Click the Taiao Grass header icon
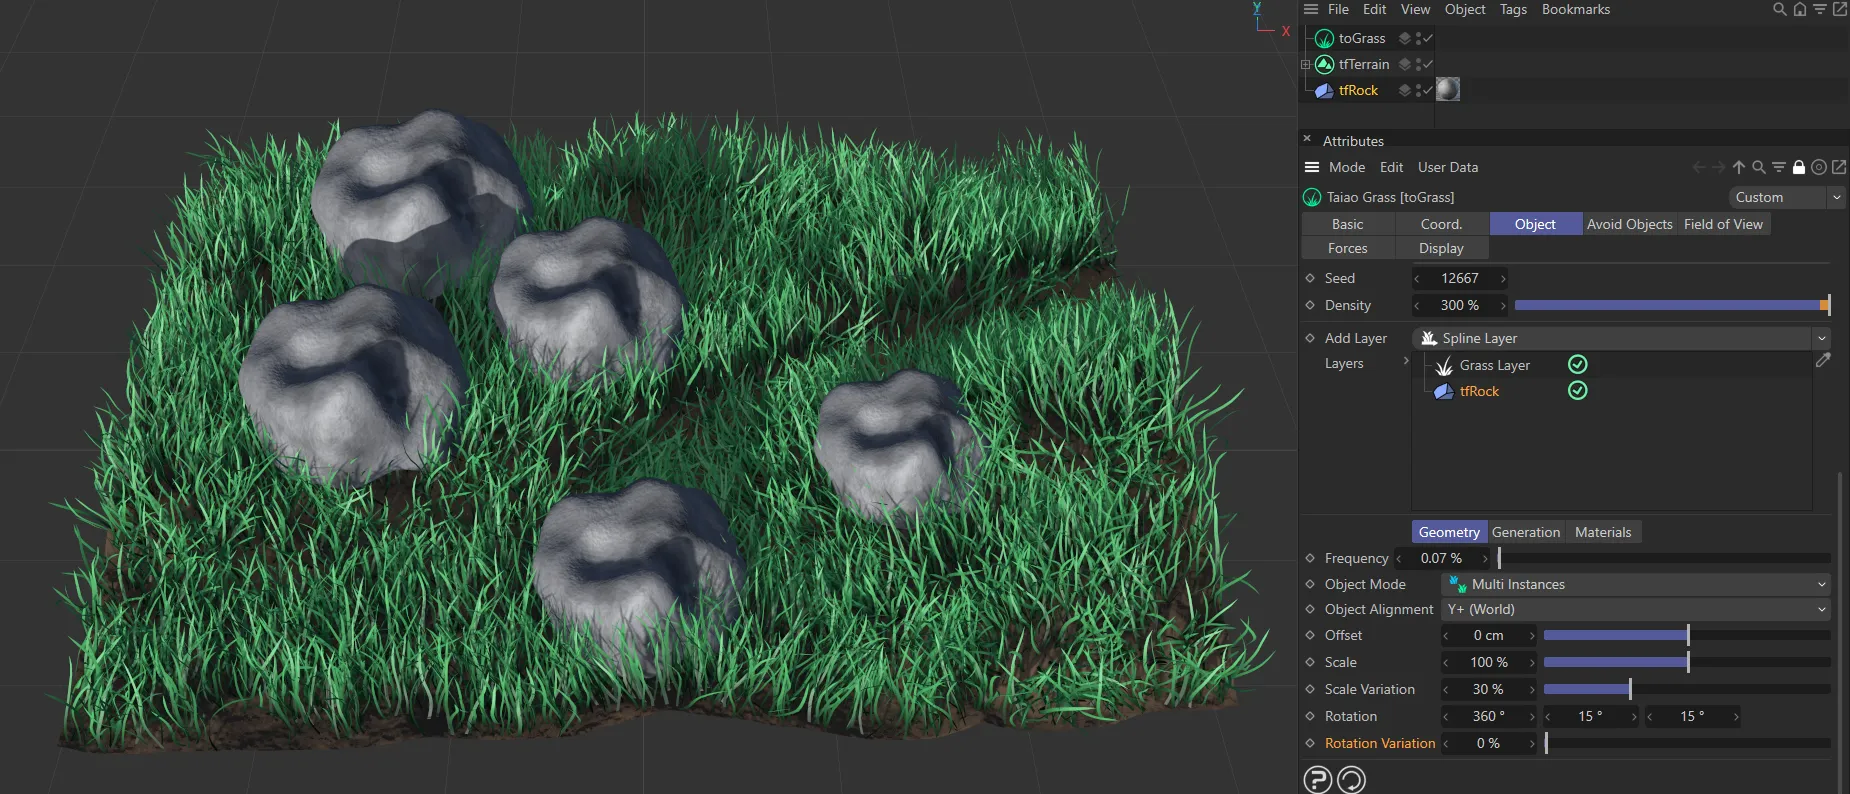Image resolution: width=1850 pixels, height=794 pixels. point(1312,197)
